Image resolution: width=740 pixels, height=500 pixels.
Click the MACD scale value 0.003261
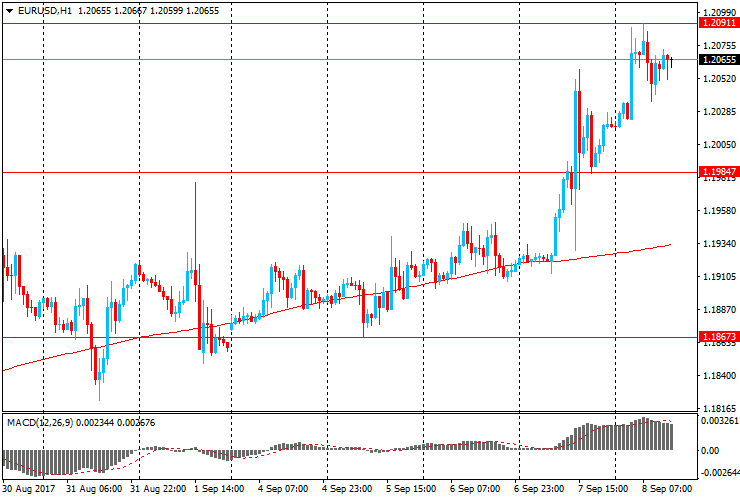coord(719,421)
